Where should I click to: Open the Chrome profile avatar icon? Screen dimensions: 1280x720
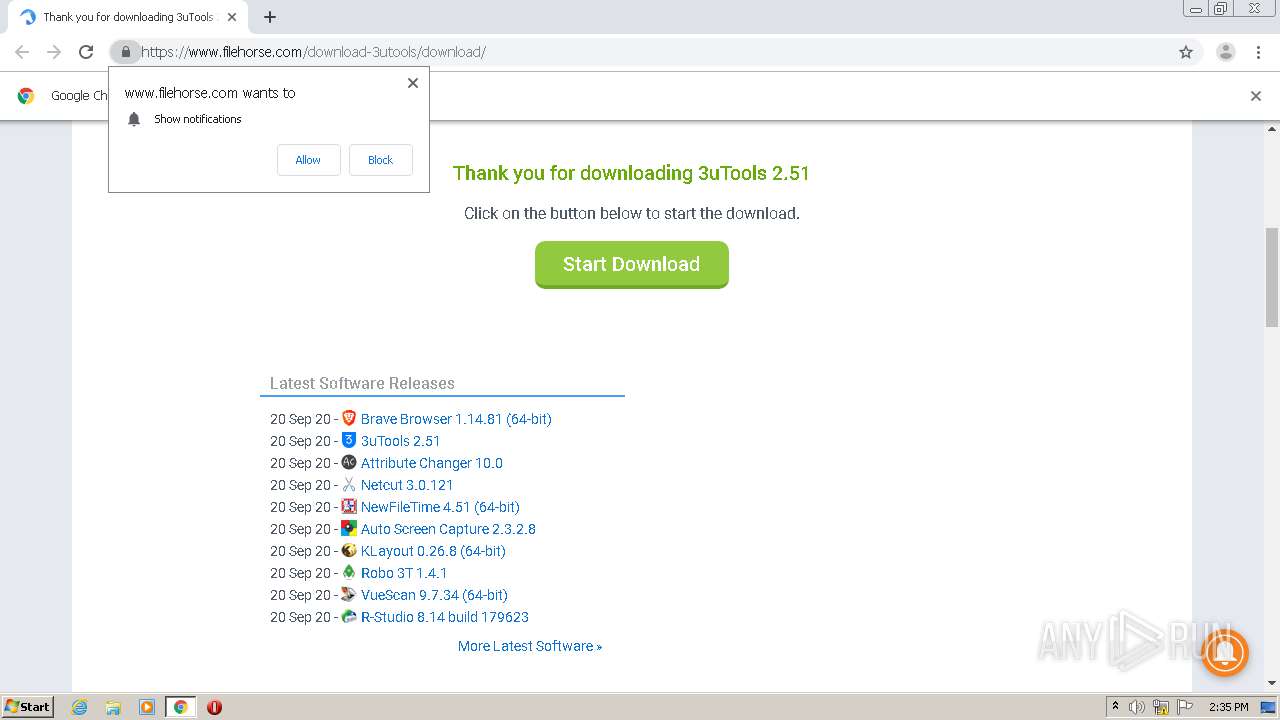coord(1226,52)
